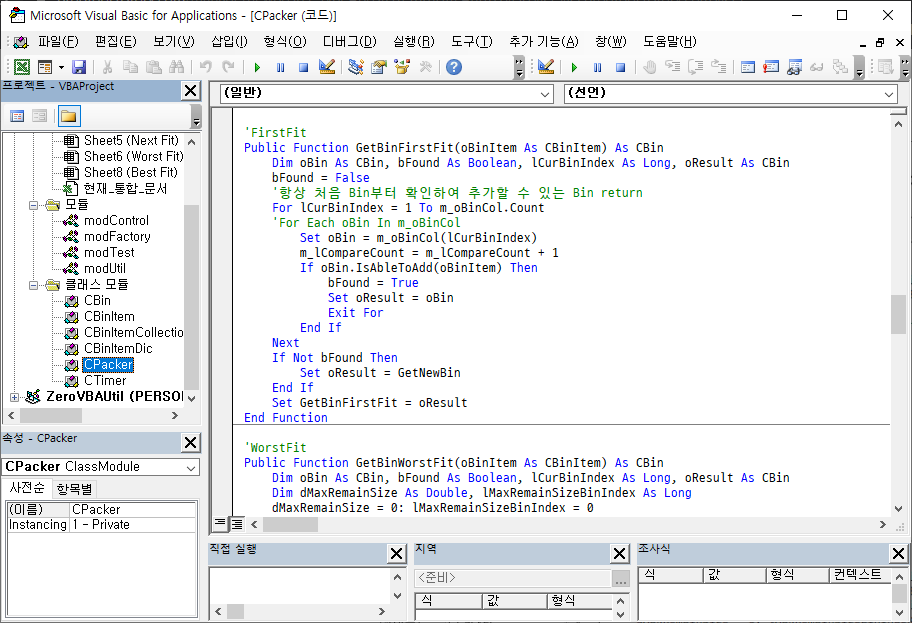Click the View Object button in Project panel

point(40,116)
